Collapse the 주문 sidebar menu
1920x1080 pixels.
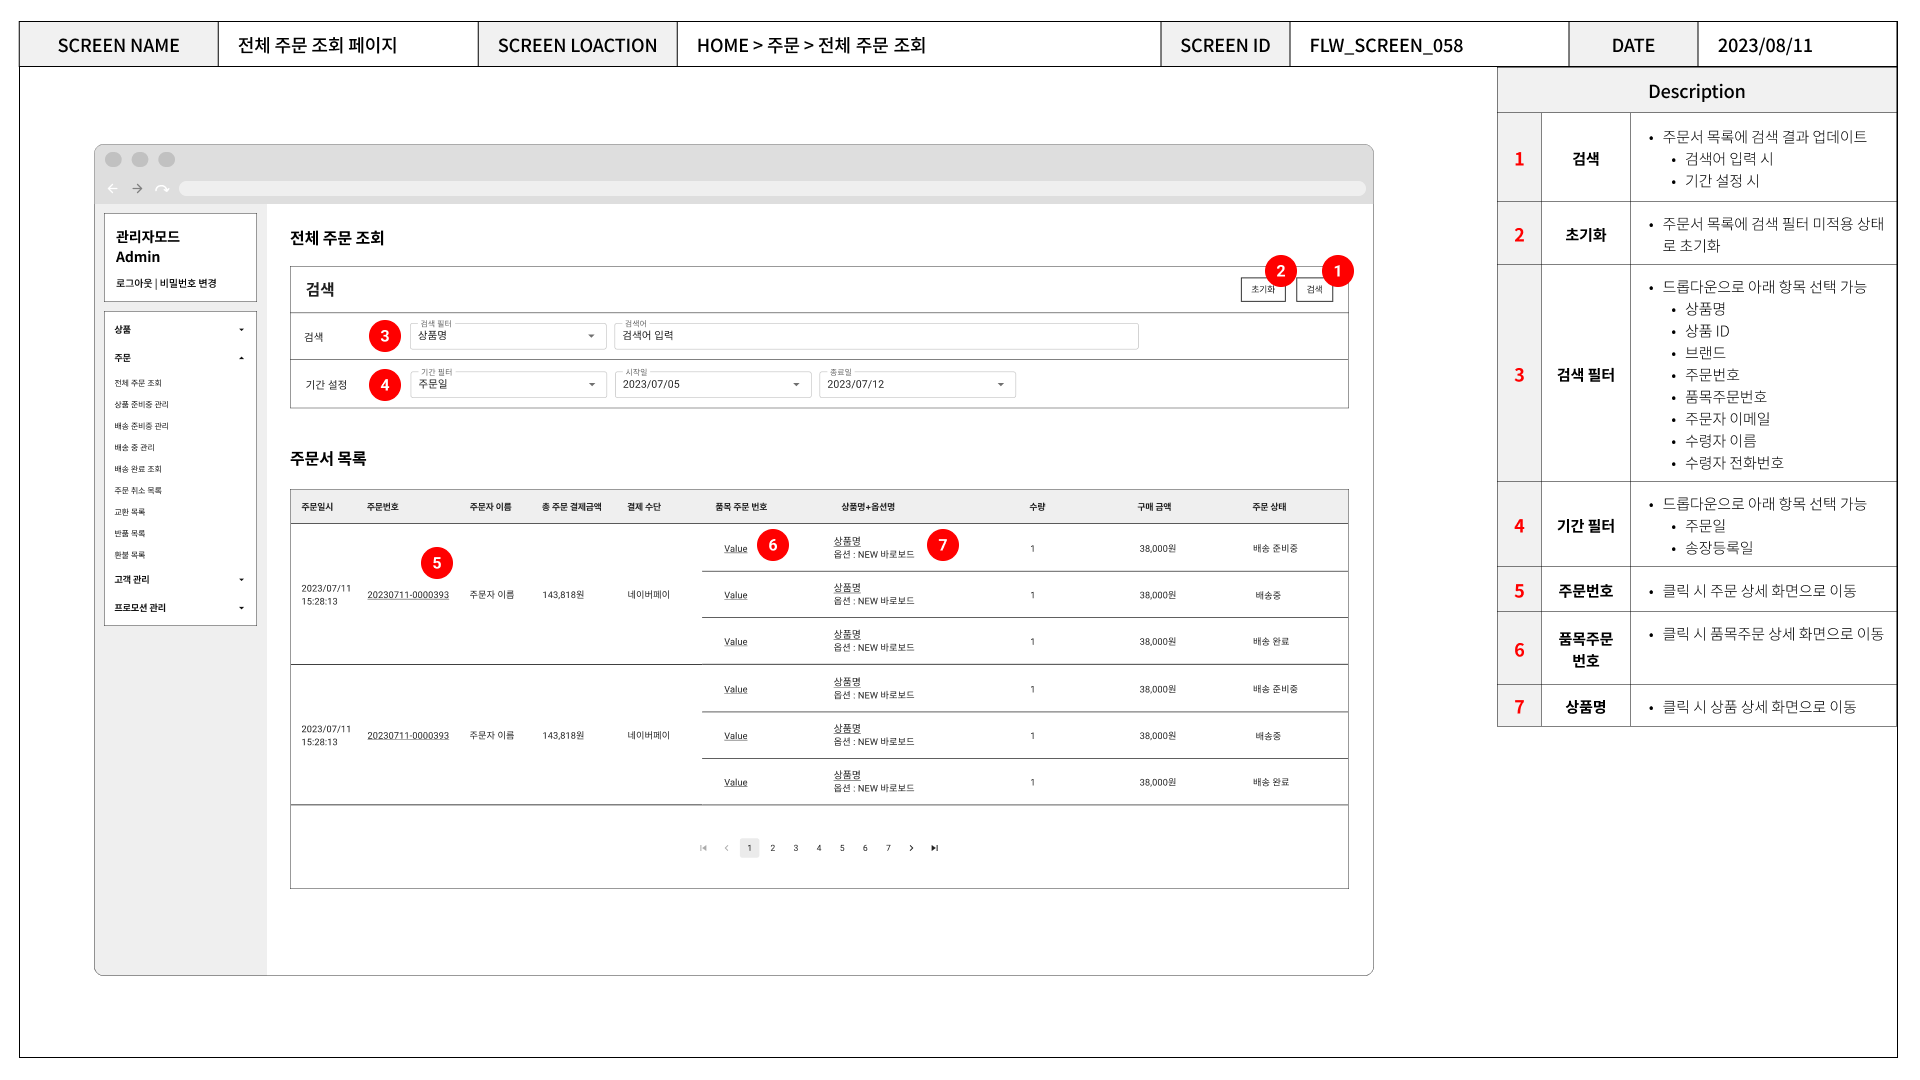[241, 358]
